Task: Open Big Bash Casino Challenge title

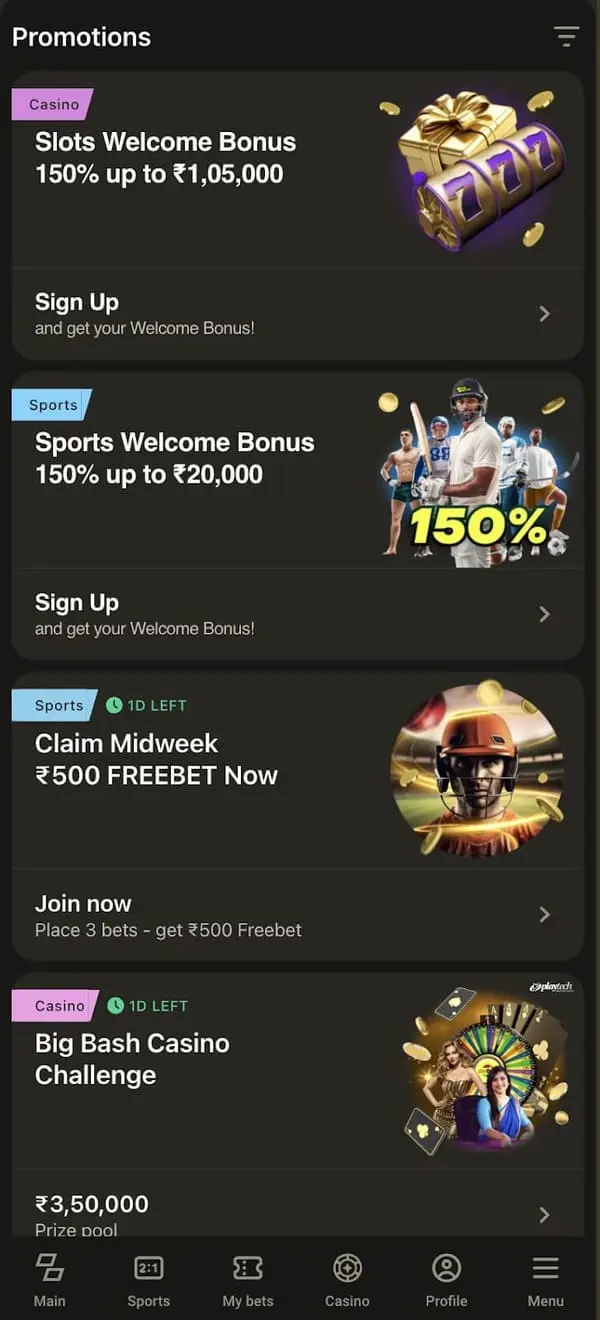Action: 132,1059
